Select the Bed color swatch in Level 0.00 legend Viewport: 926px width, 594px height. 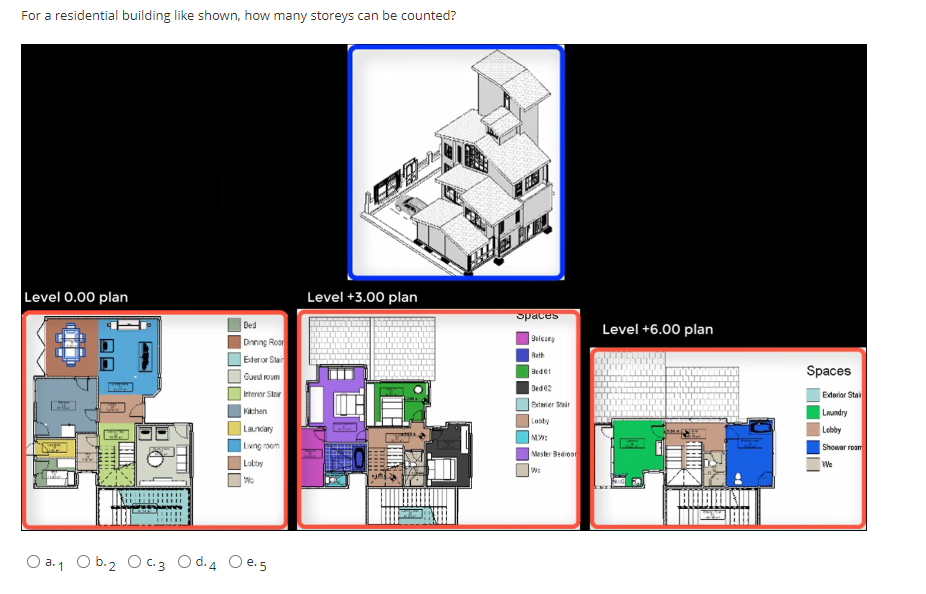coord(233,325)
